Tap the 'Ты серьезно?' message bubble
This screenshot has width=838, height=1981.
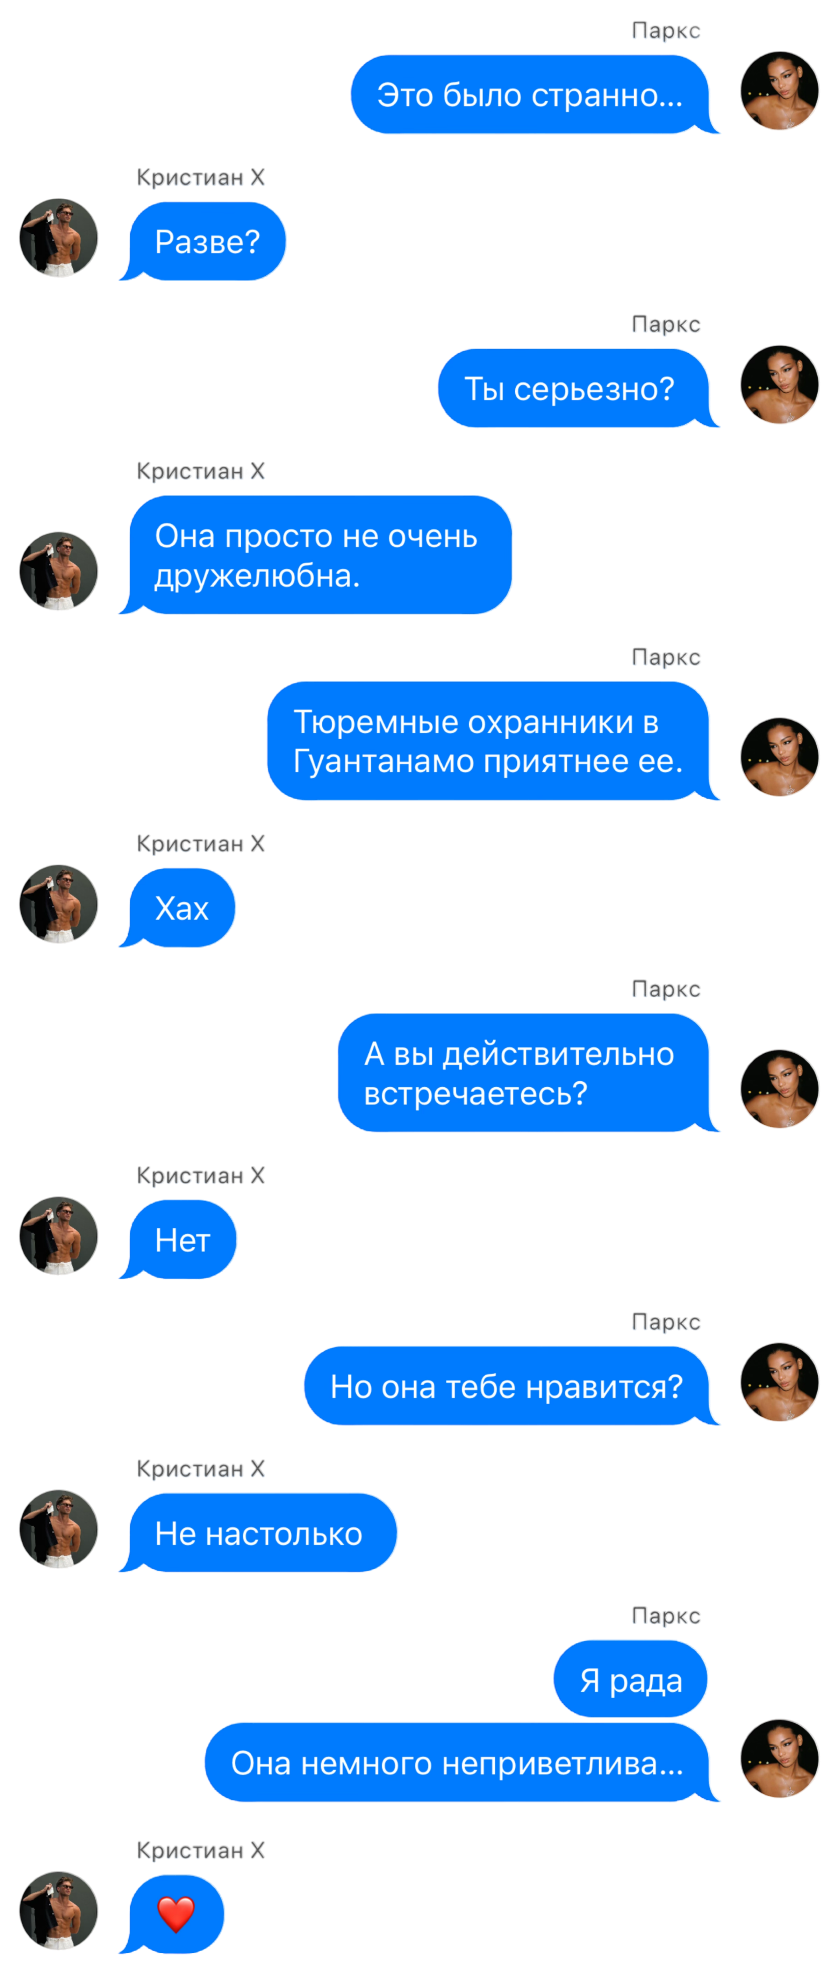point(575,388)
